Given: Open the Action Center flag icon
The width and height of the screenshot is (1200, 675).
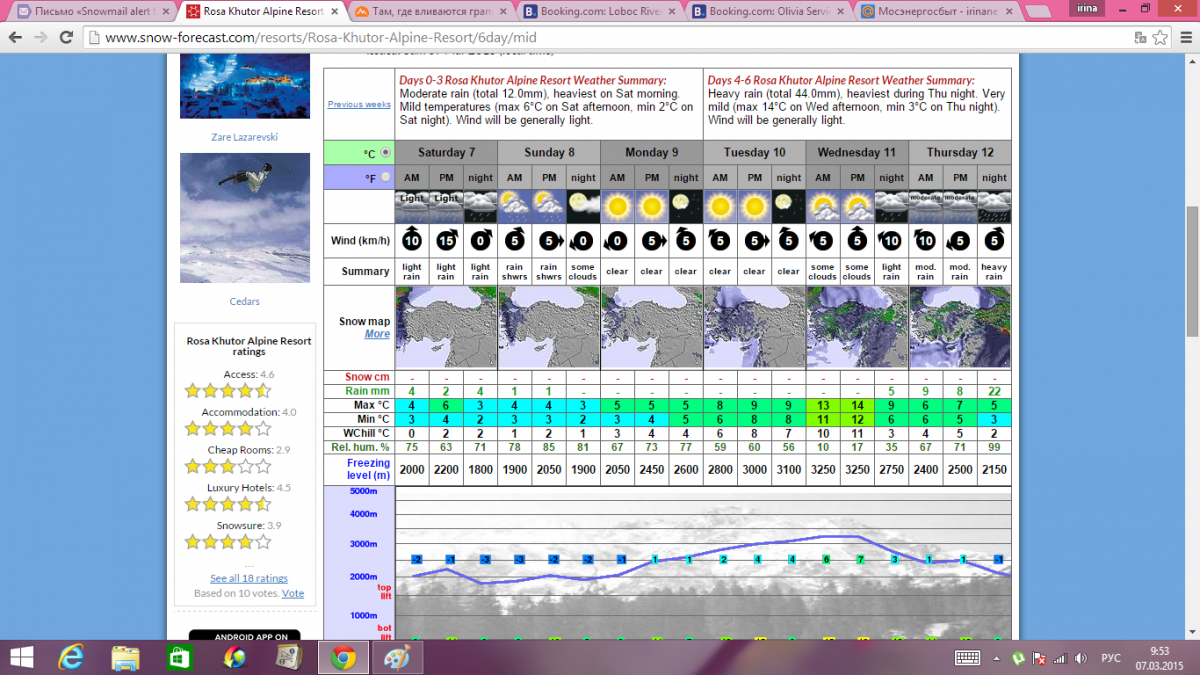Looking at the screenshot, I should point(1039,657).
